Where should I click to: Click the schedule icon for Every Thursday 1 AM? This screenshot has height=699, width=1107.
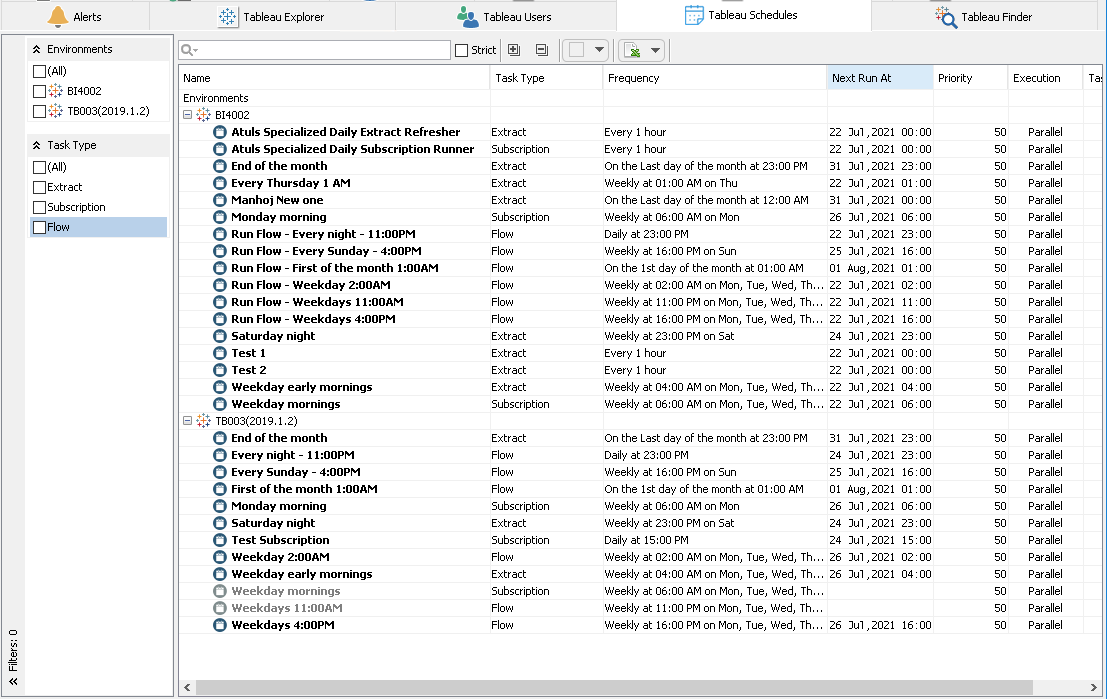[220, 183]
